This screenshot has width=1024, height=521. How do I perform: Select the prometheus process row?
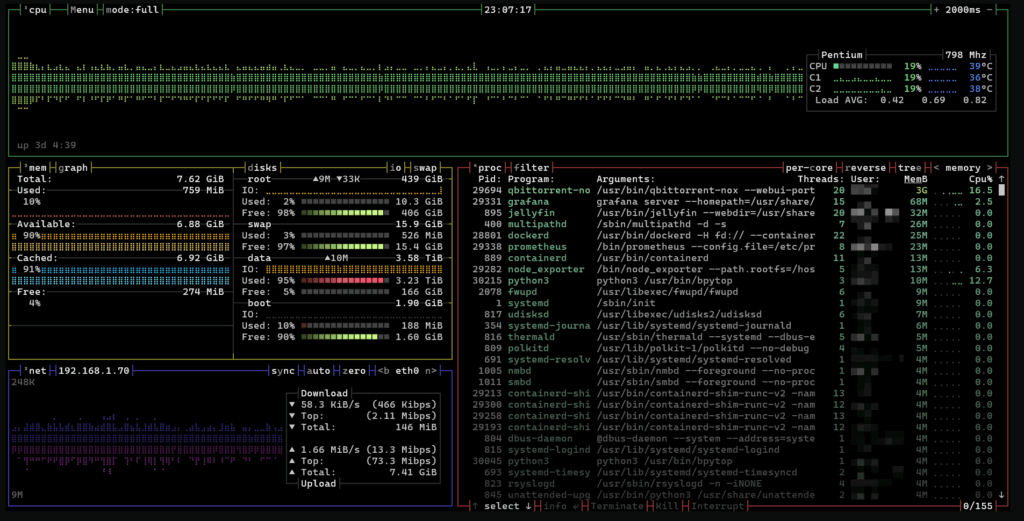click(733, 247)
